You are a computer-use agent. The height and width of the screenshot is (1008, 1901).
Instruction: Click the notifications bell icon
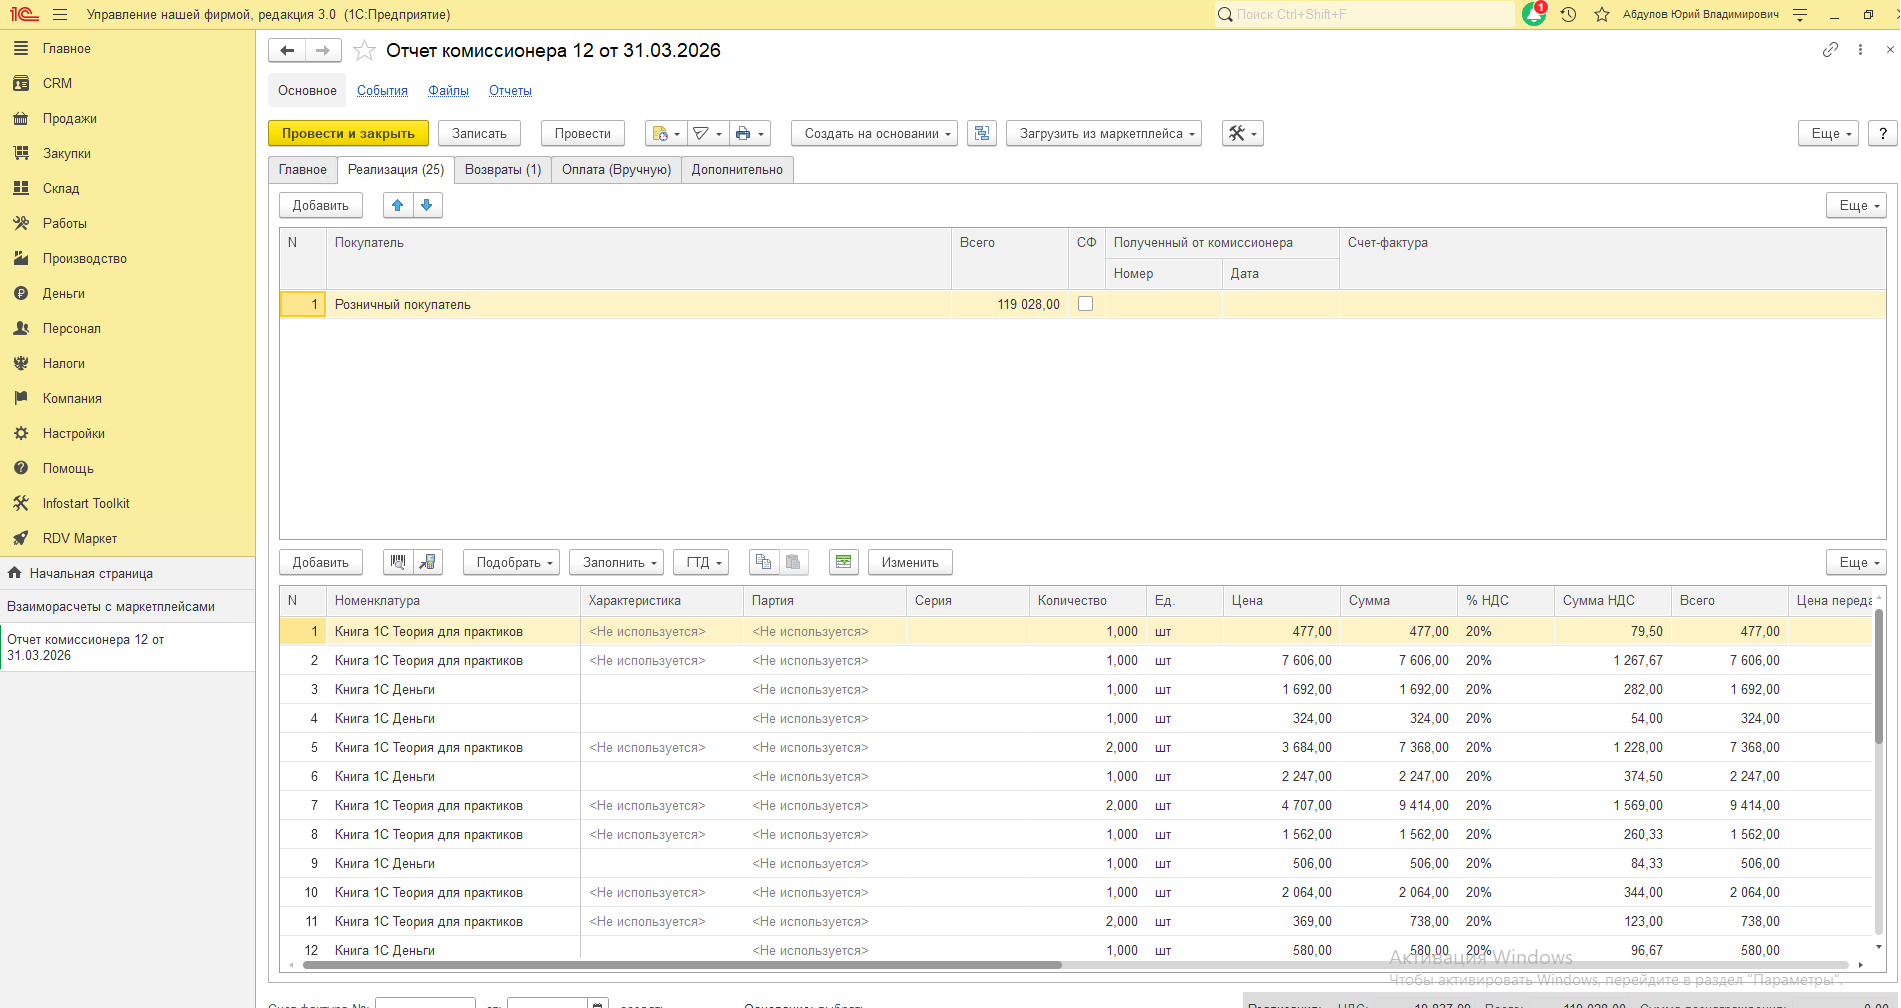1533,15
